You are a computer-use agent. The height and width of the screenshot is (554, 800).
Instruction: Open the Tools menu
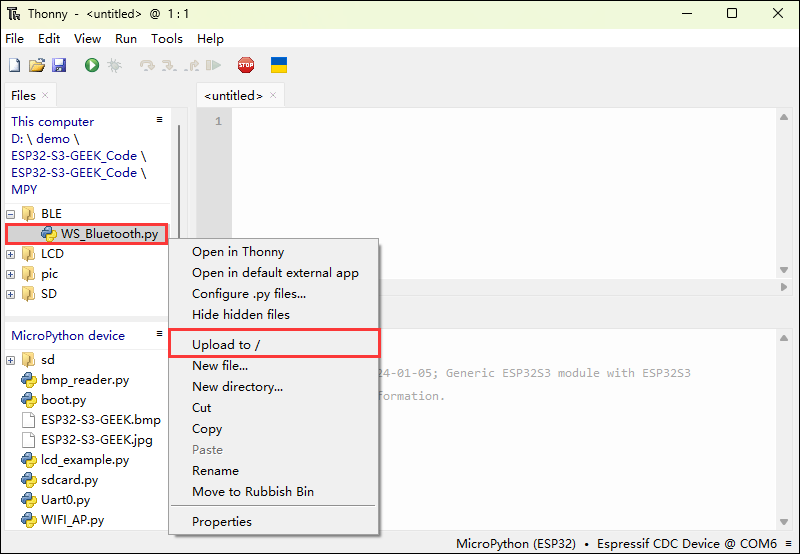[x=167, y=38]
